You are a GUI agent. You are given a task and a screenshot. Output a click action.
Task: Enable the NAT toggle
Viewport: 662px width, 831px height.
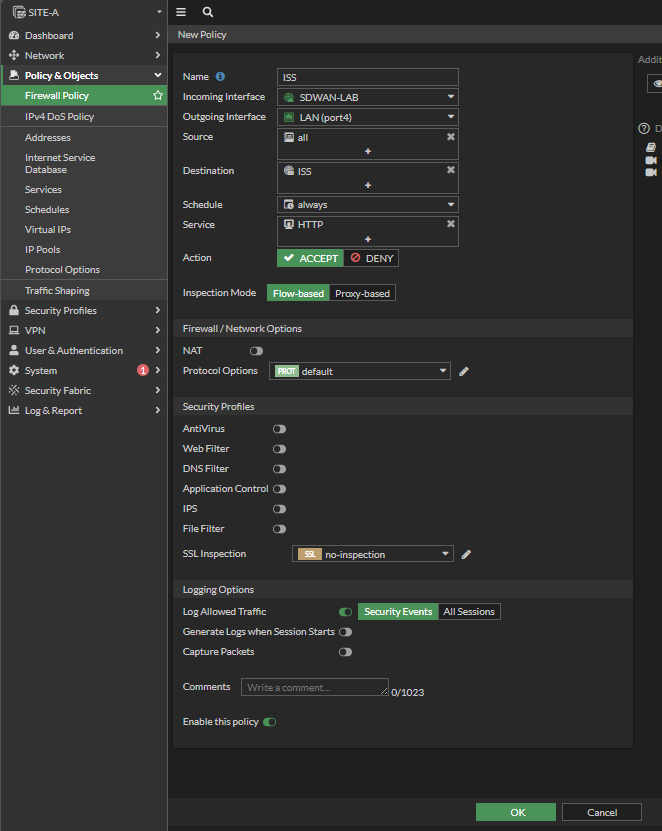[x=257, y=351]
